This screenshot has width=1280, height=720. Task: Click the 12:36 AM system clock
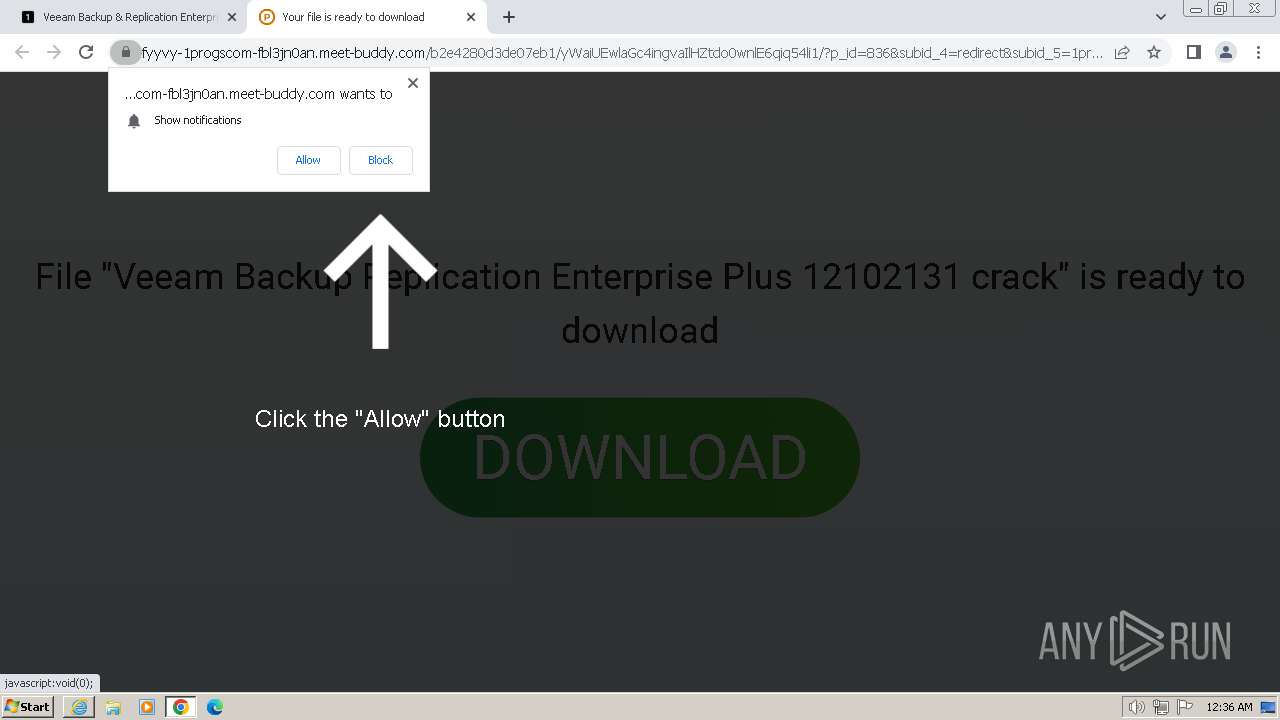1229,707
